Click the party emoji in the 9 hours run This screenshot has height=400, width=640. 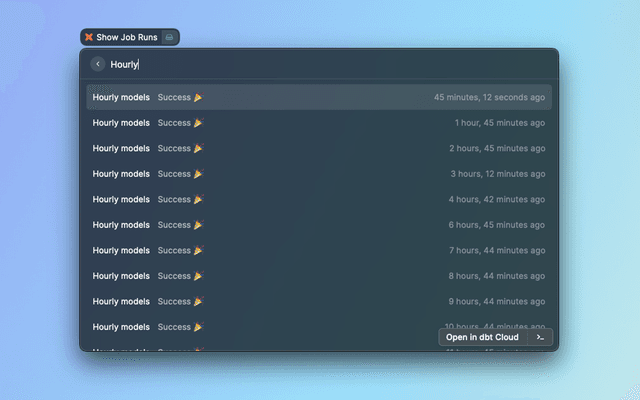pyautogui.click(x=198, y=301)
